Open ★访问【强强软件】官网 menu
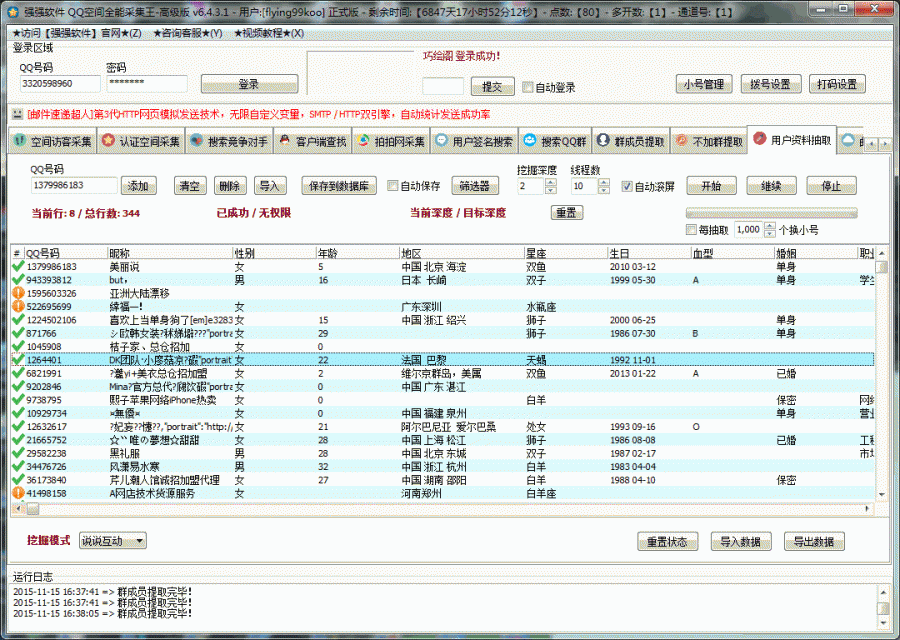Image resolution: width=900 pixels, height=640 pixels. pos(77,33)
